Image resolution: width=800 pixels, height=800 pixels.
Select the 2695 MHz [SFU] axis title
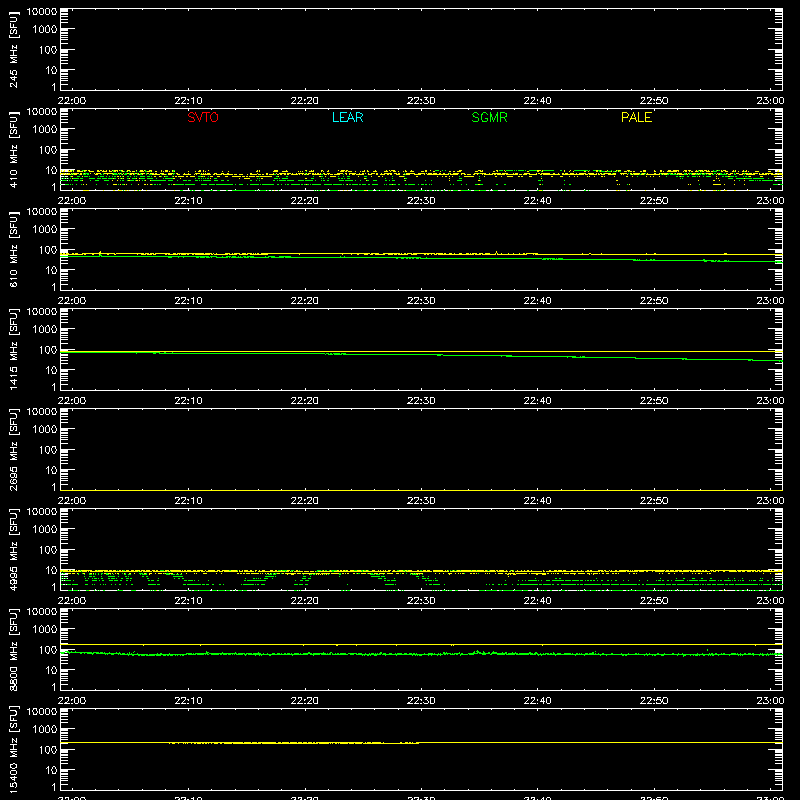(x=13, y=449)
